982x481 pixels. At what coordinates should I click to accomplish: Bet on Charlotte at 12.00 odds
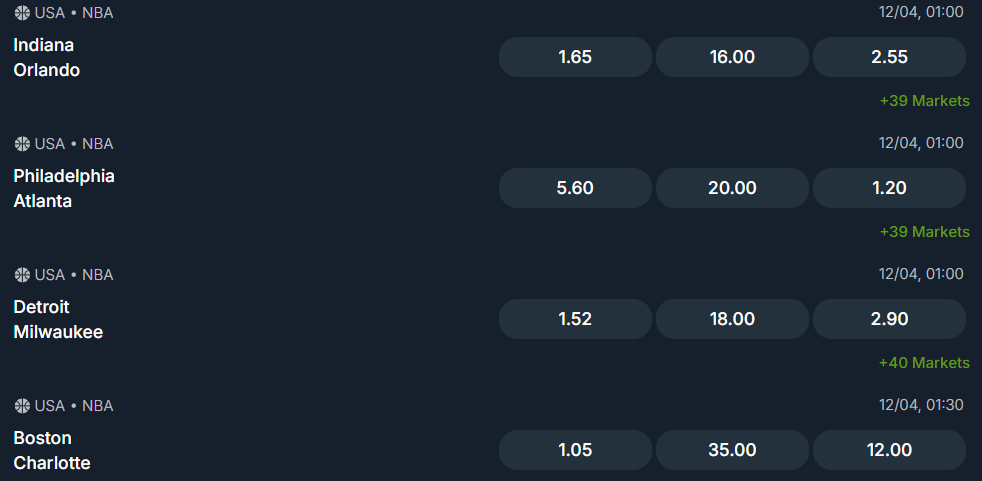click(889, 450)
